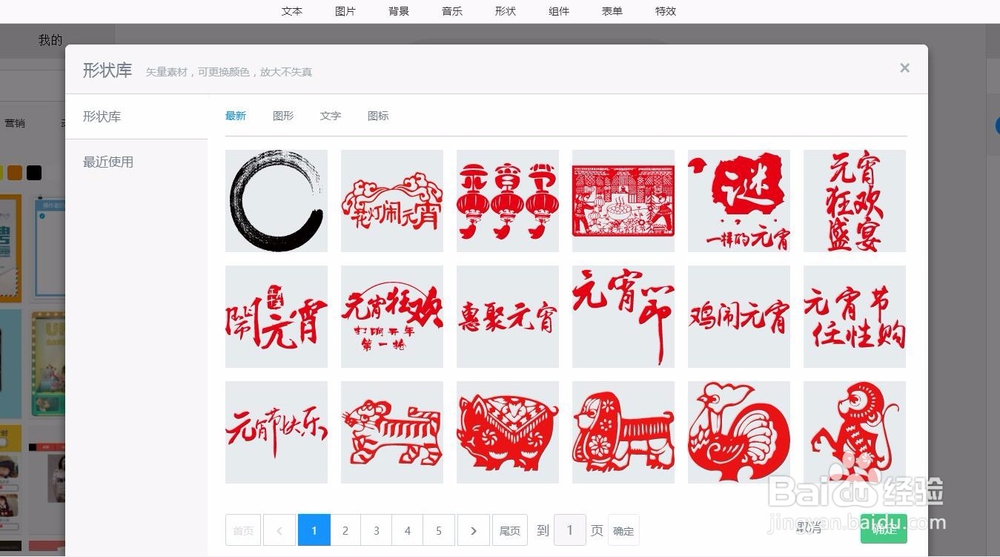Screen dimensions: 1000x557
Task: Select the paper-cut dog shape
Action: (x=623, y=432)
